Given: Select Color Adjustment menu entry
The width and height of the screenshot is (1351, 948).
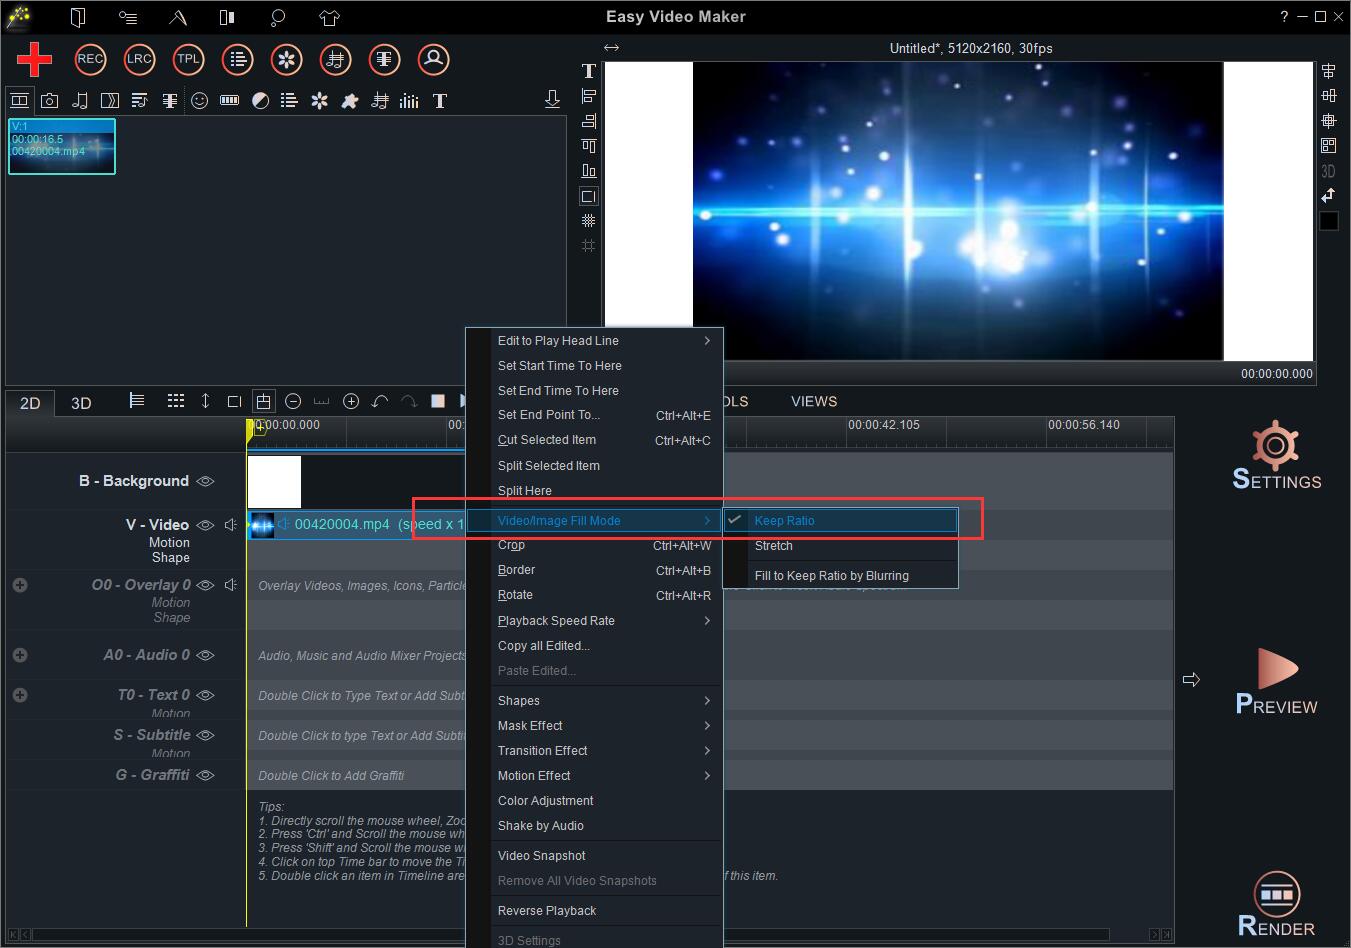Looking at the screenshot, I should pyautogui.click(x=595, y=800).
